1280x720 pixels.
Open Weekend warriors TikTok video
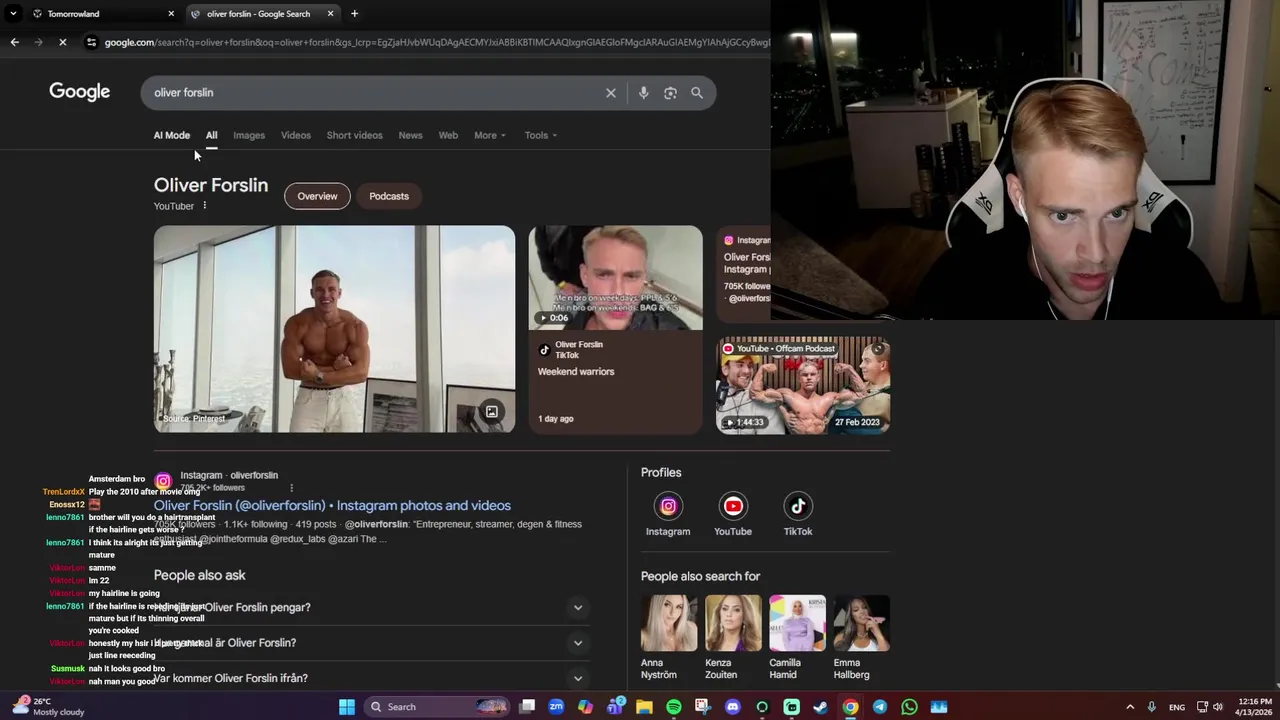(x=615, y=330)
